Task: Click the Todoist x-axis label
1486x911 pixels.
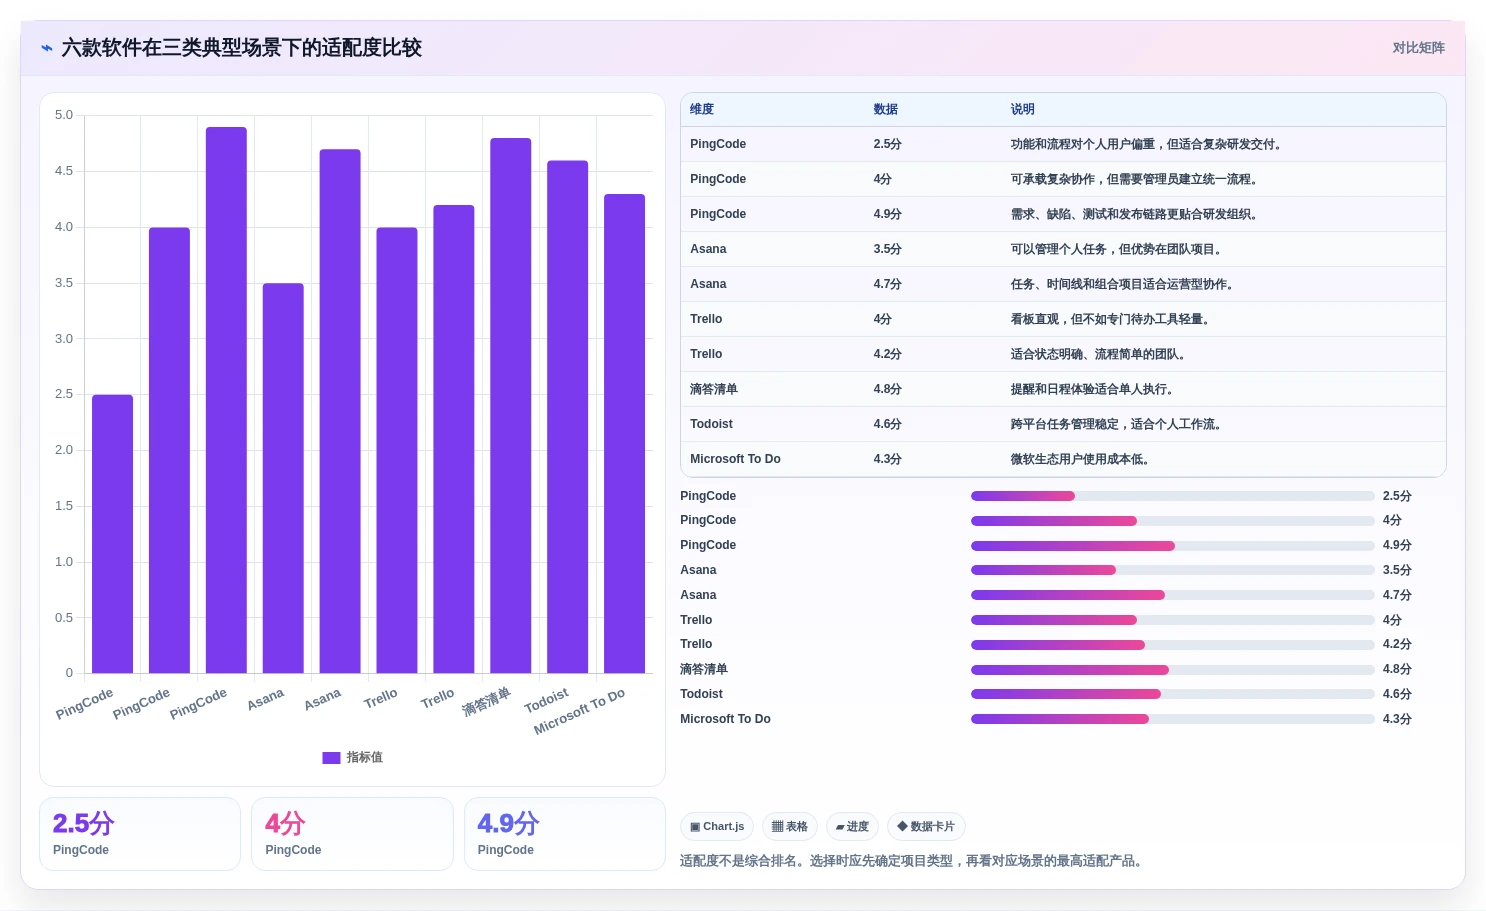Action: tap(547, 700)
